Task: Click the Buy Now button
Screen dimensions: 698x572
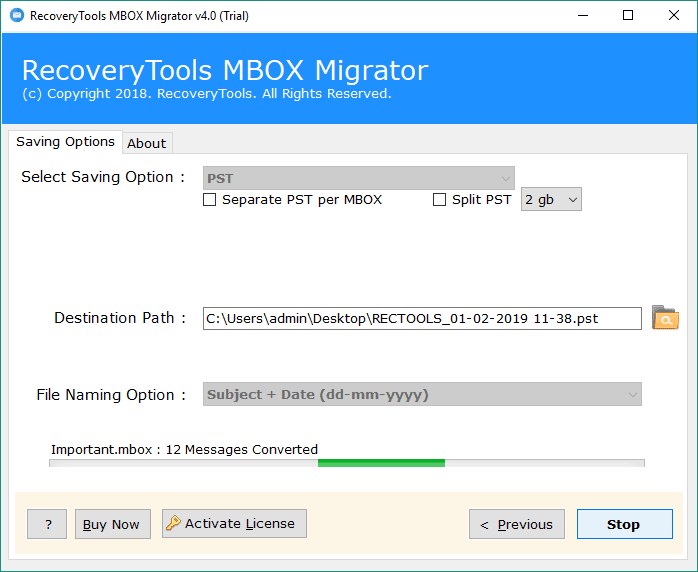Action: click(113, 524)
